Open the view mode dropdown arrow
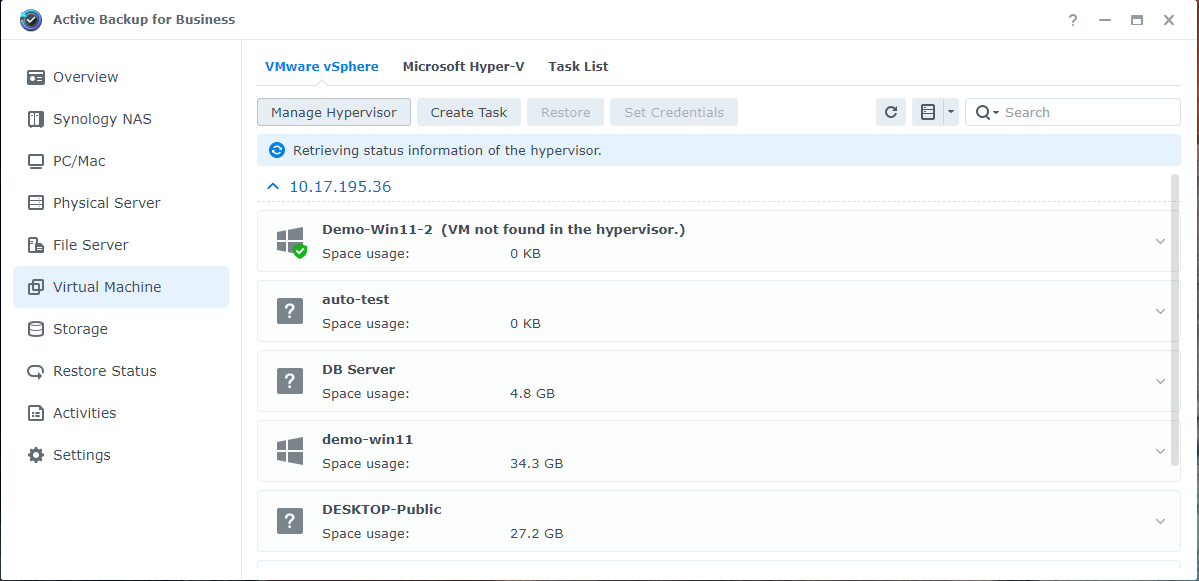This screenshot has height=581, width=1199. coord(951,112)
